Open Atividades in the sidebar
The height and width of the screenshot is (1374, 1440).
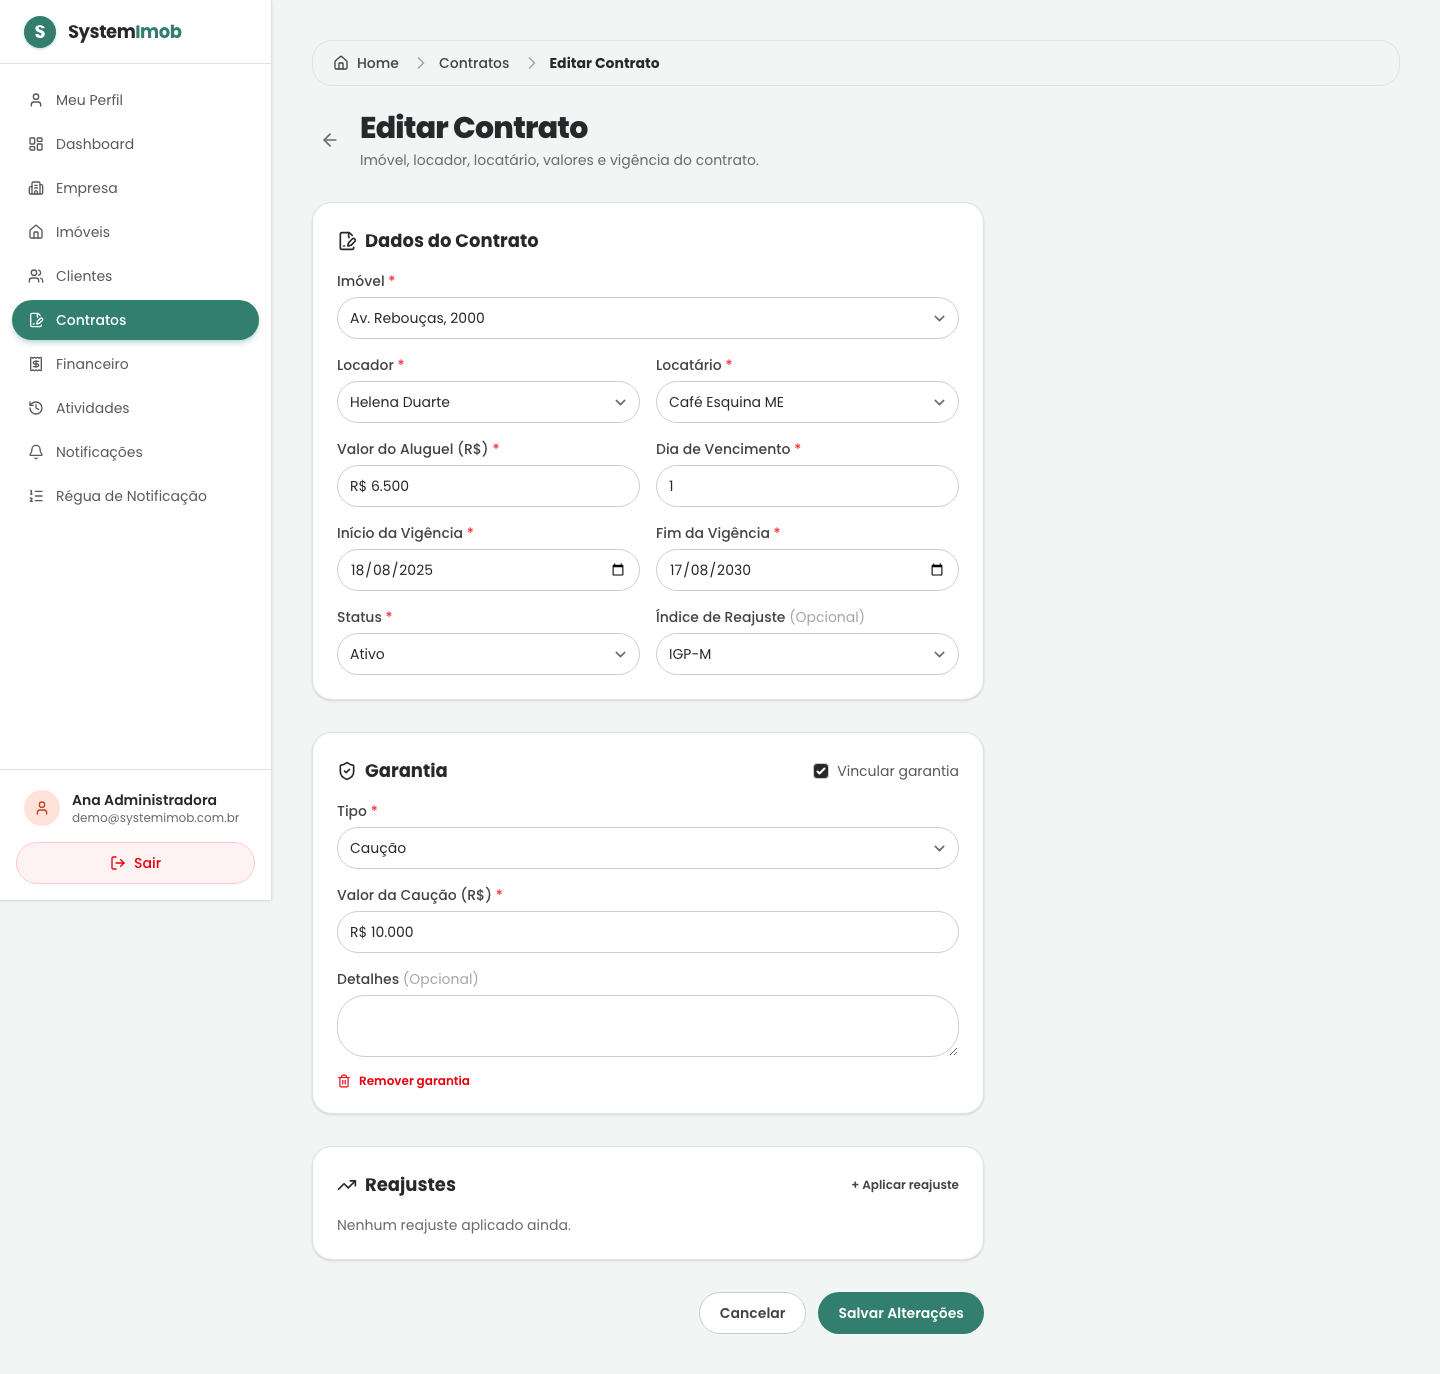click(x=135, y=408)
